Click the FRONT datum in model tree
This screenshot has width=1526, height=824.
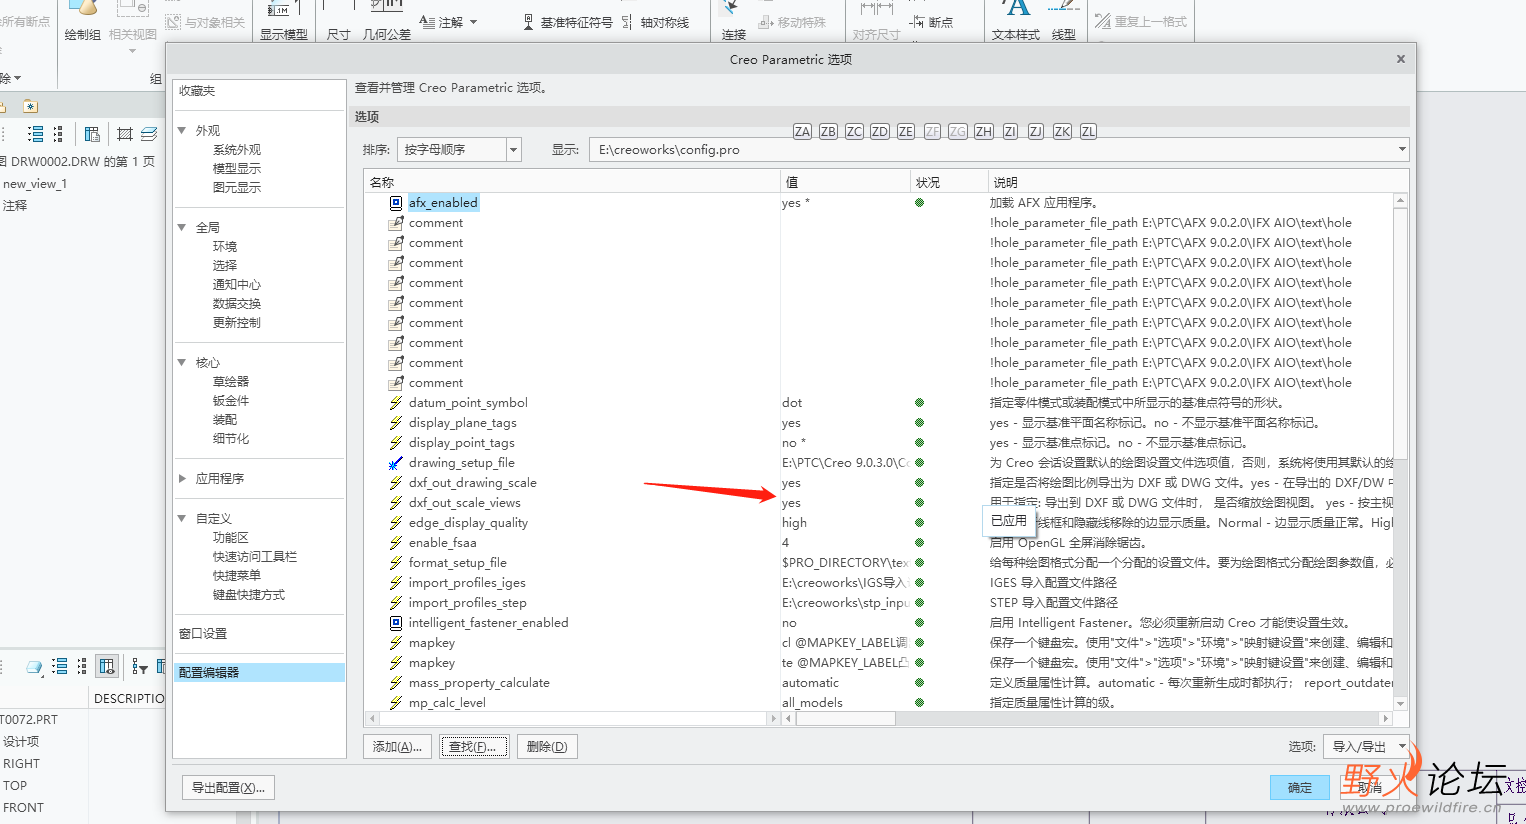pos(23,808)
